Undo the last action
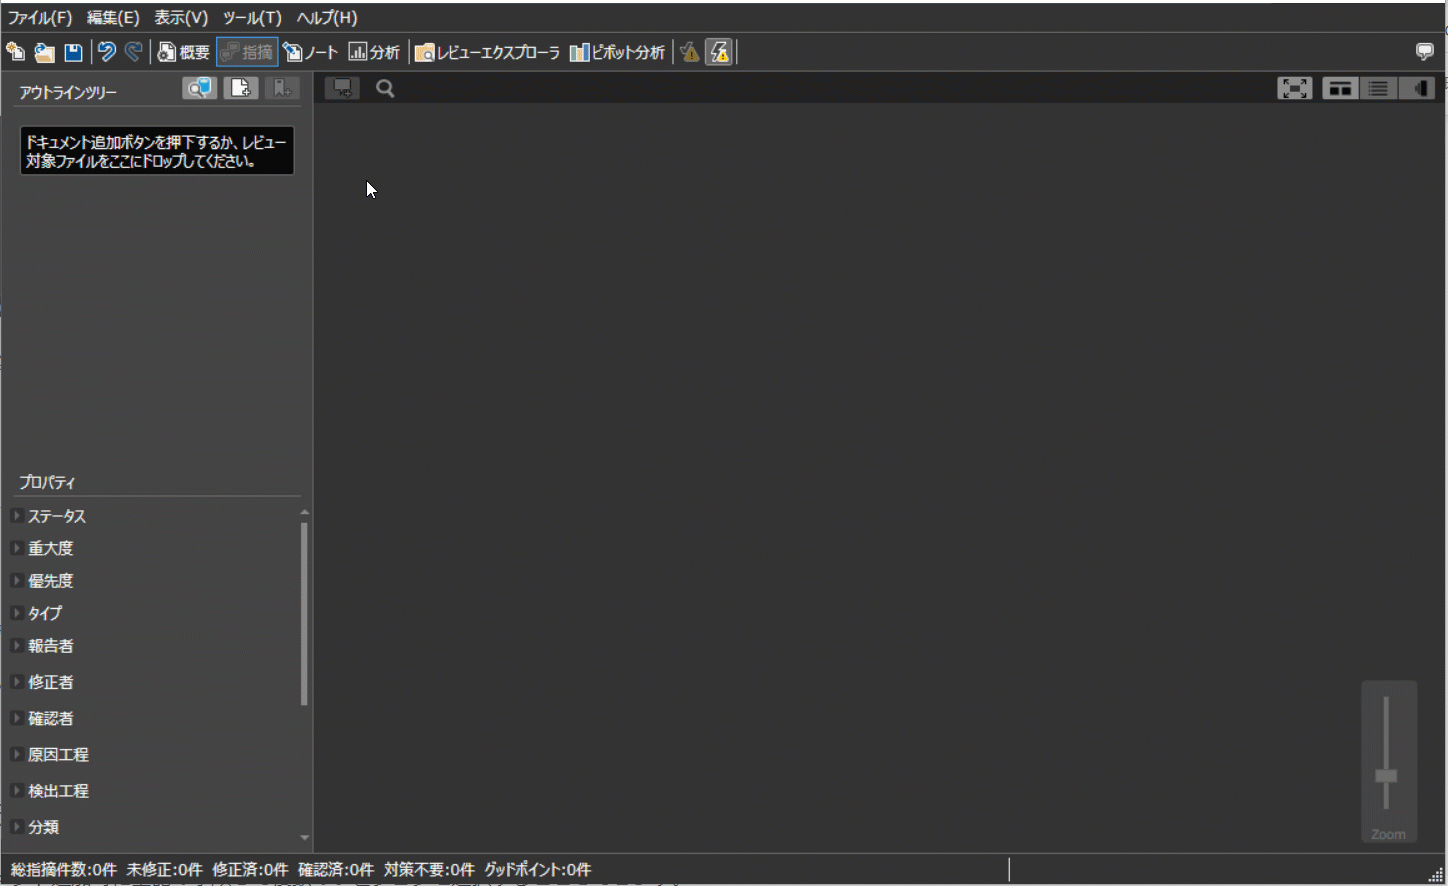 point(106,51)
